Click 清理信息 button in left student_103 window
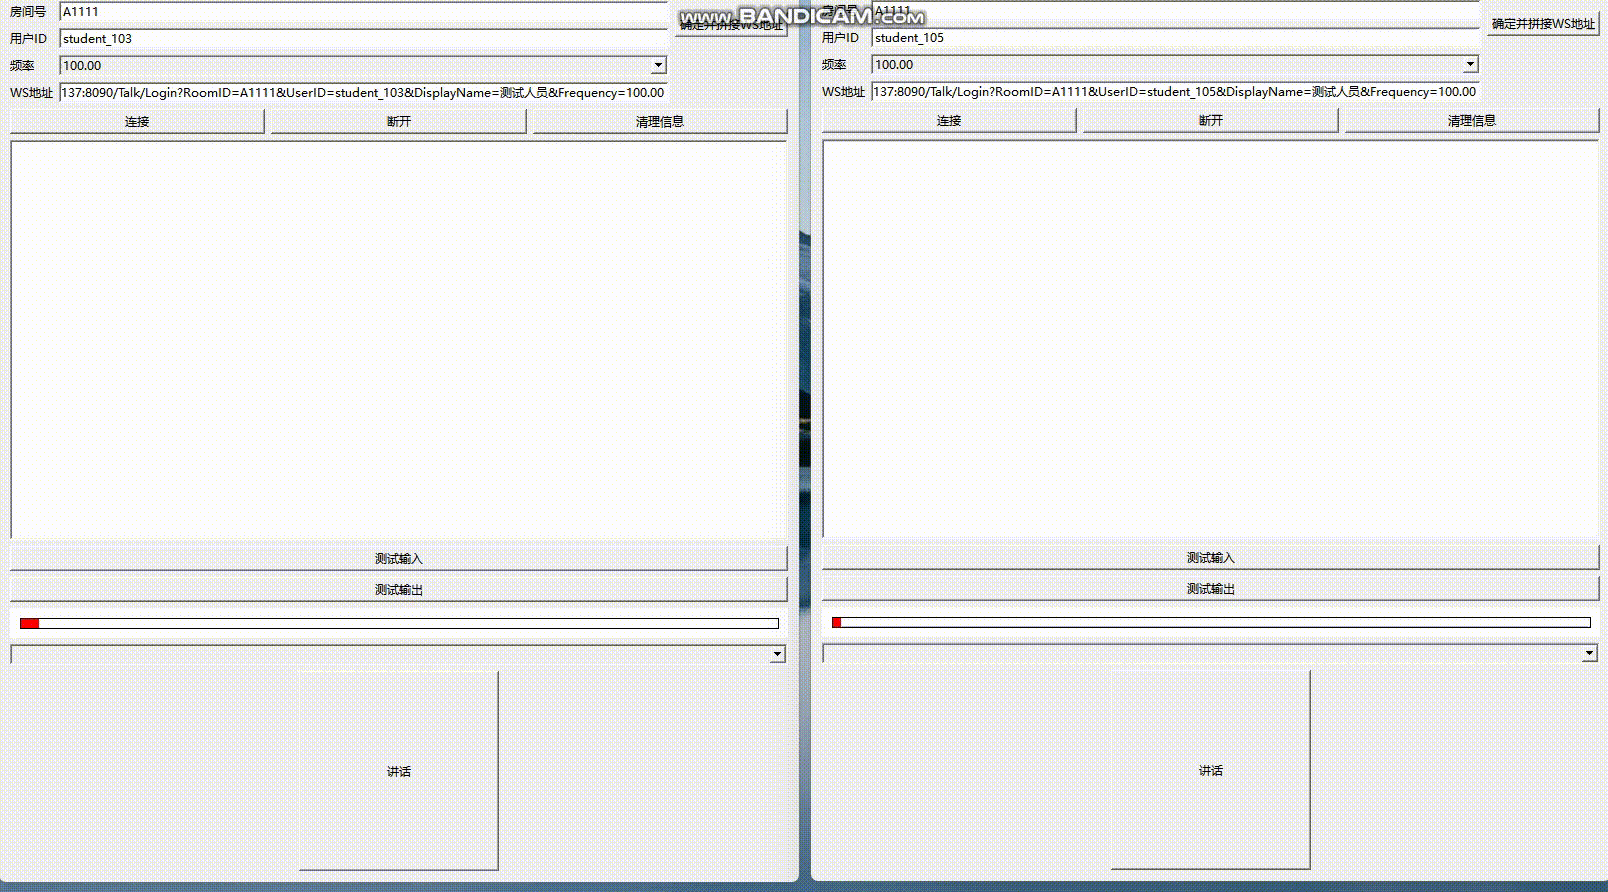The image size is (1608, 892). click(659, 121)
